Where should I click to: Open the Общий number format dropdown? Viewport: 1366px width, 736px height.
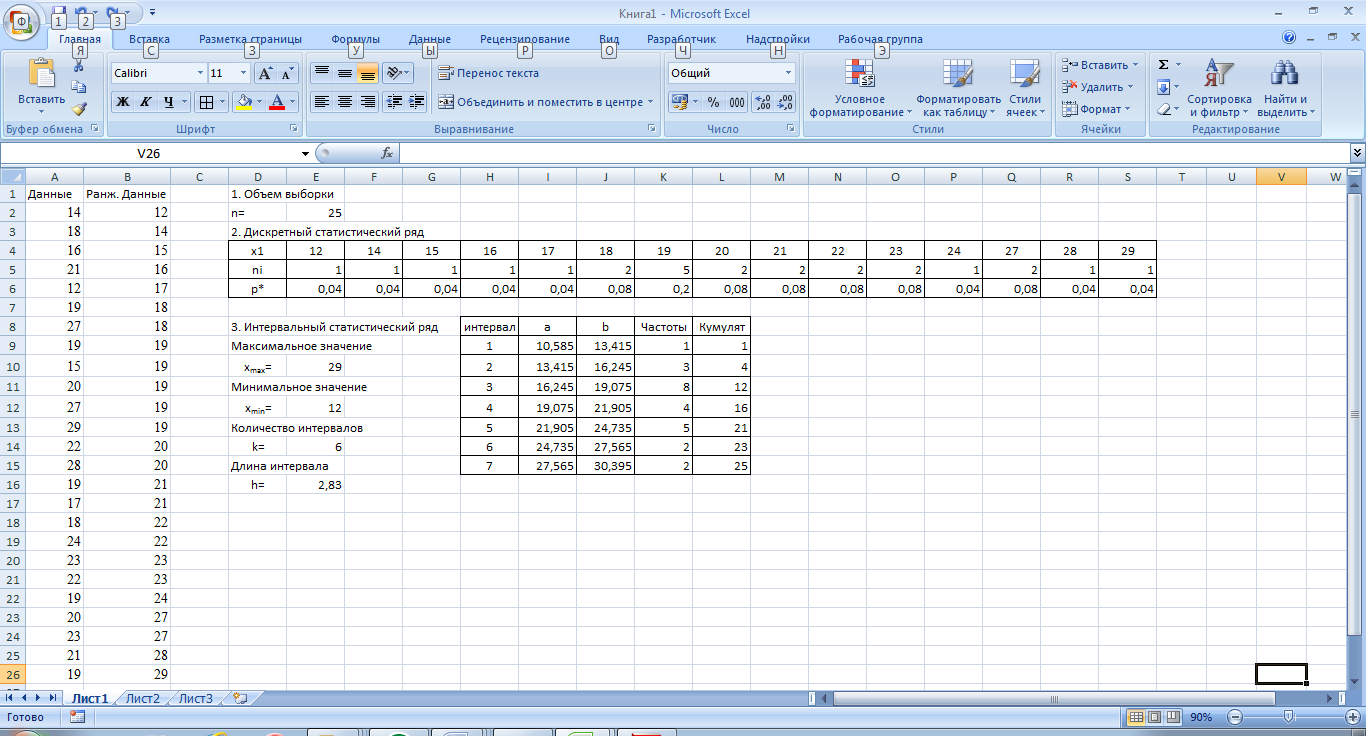coord(788,73)
